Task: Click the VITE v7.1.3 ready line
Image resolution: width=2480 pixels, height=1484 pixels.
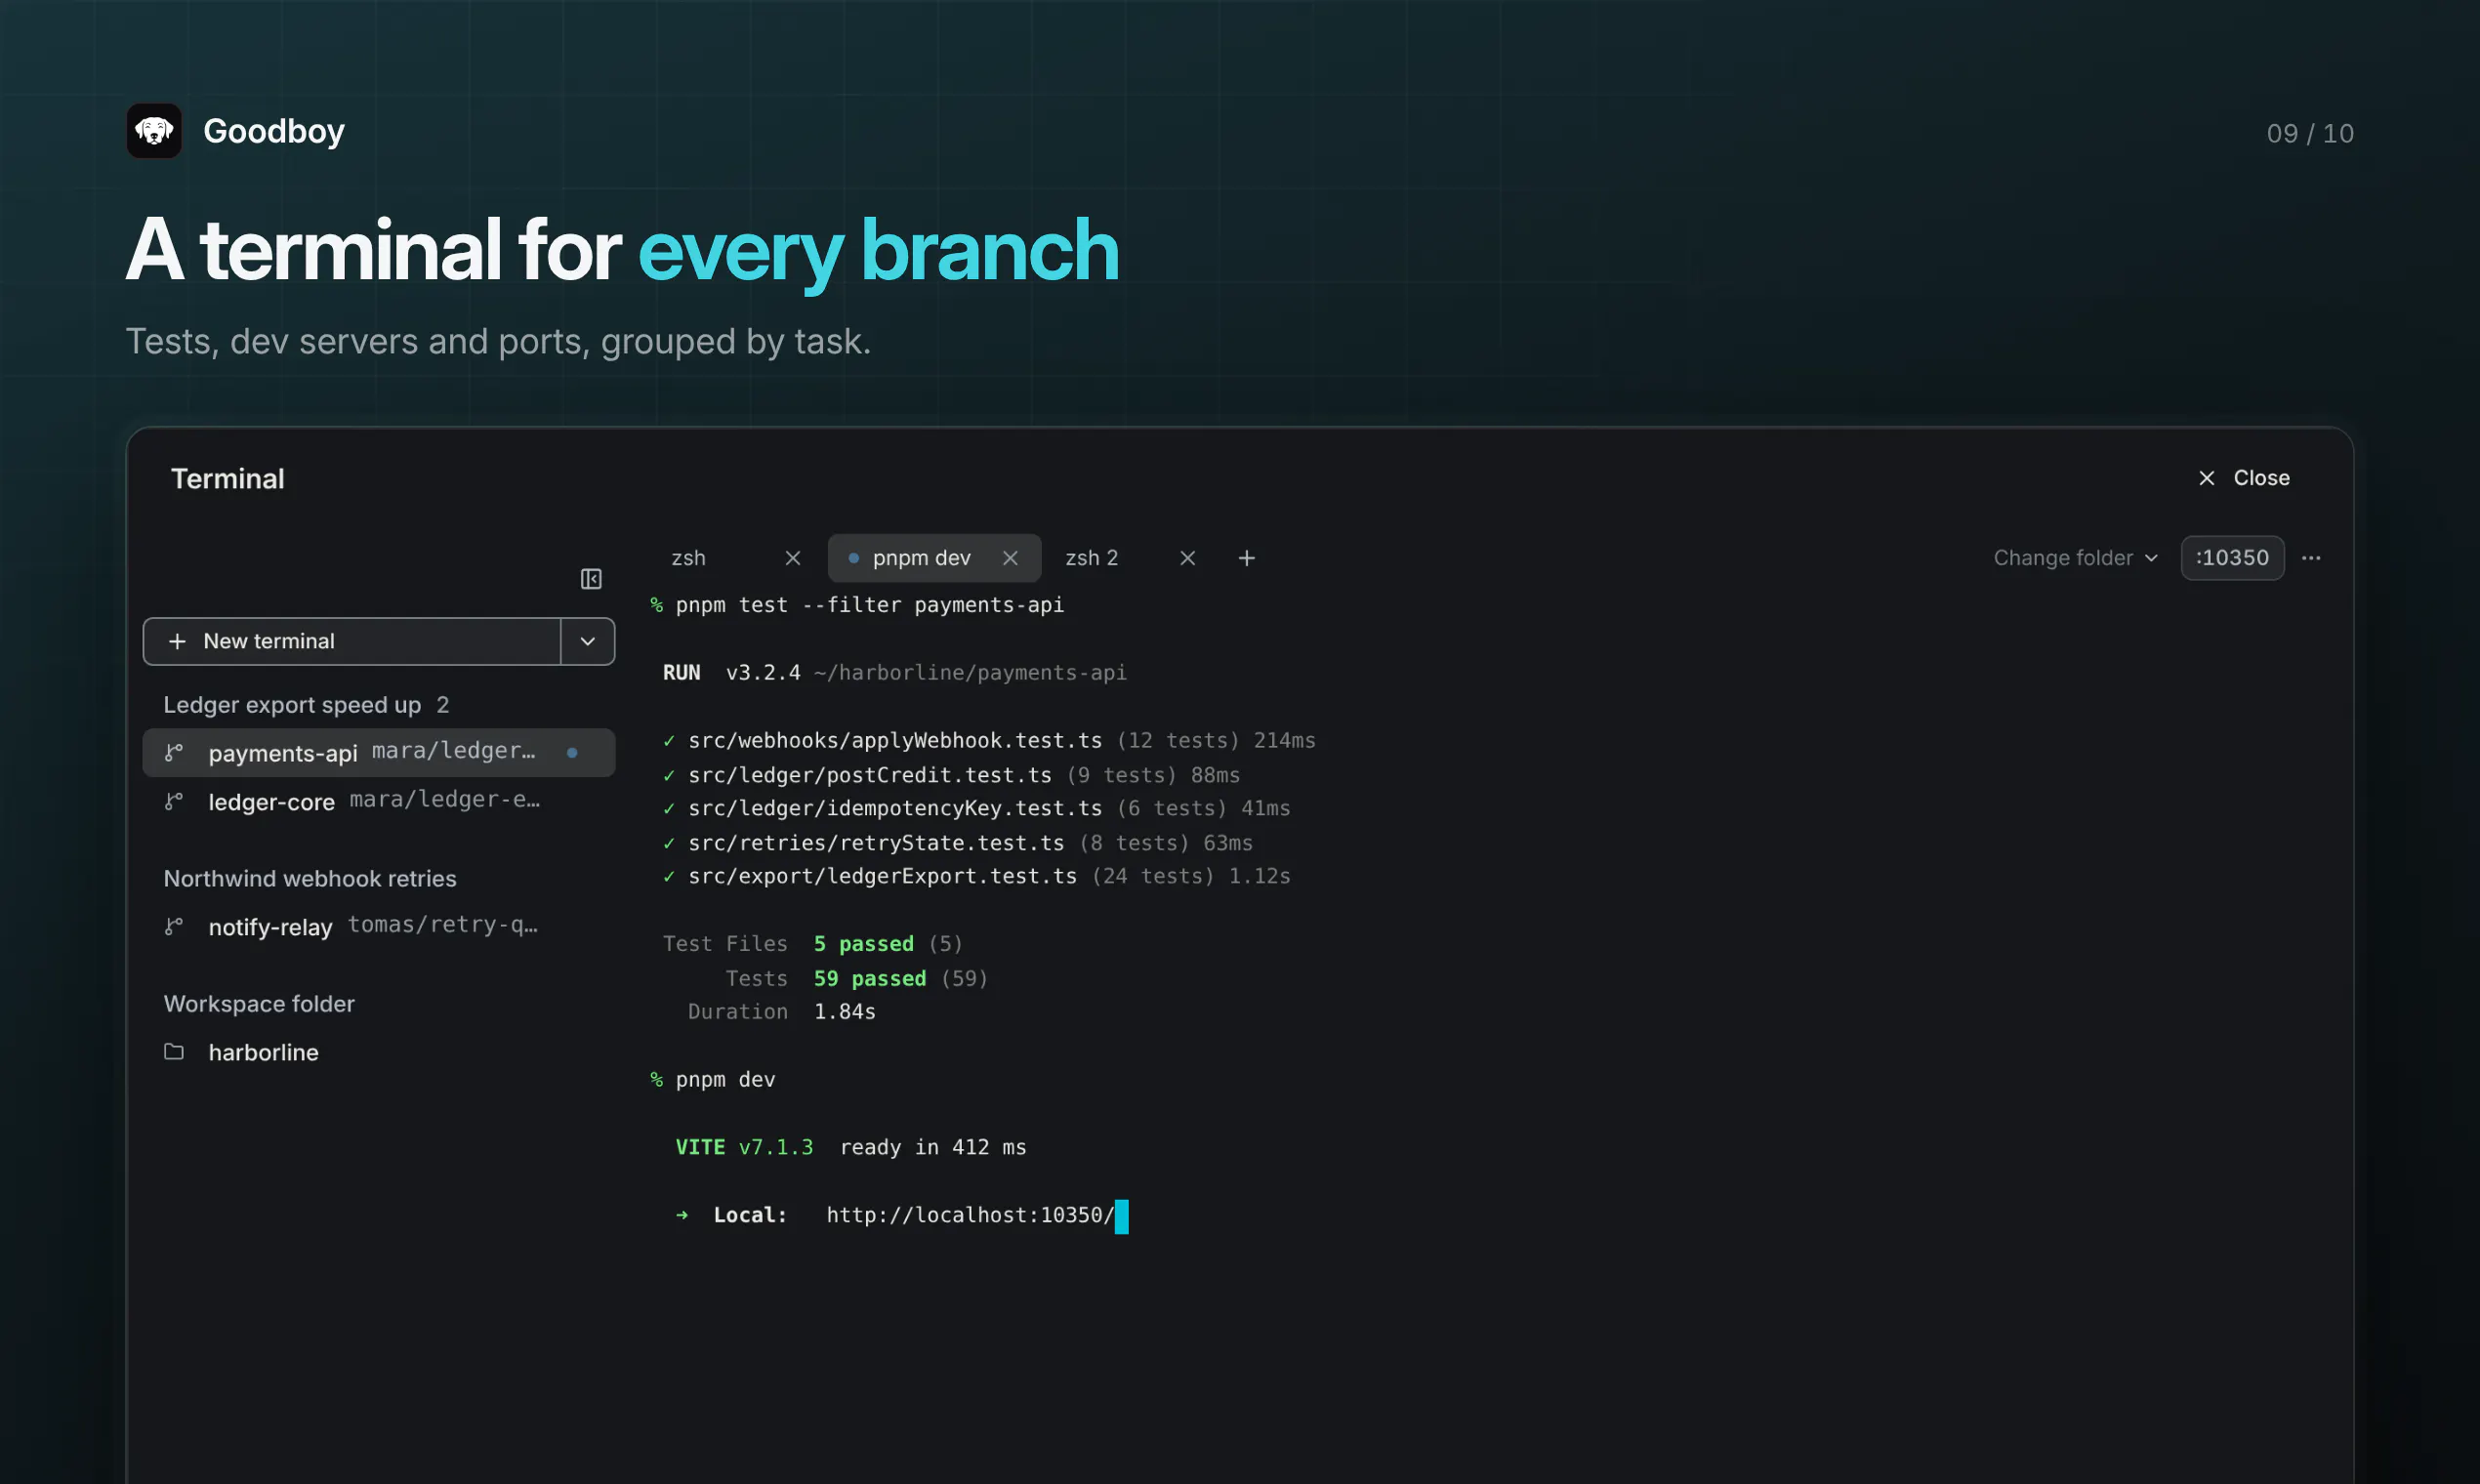Action: pos(851,1148)
